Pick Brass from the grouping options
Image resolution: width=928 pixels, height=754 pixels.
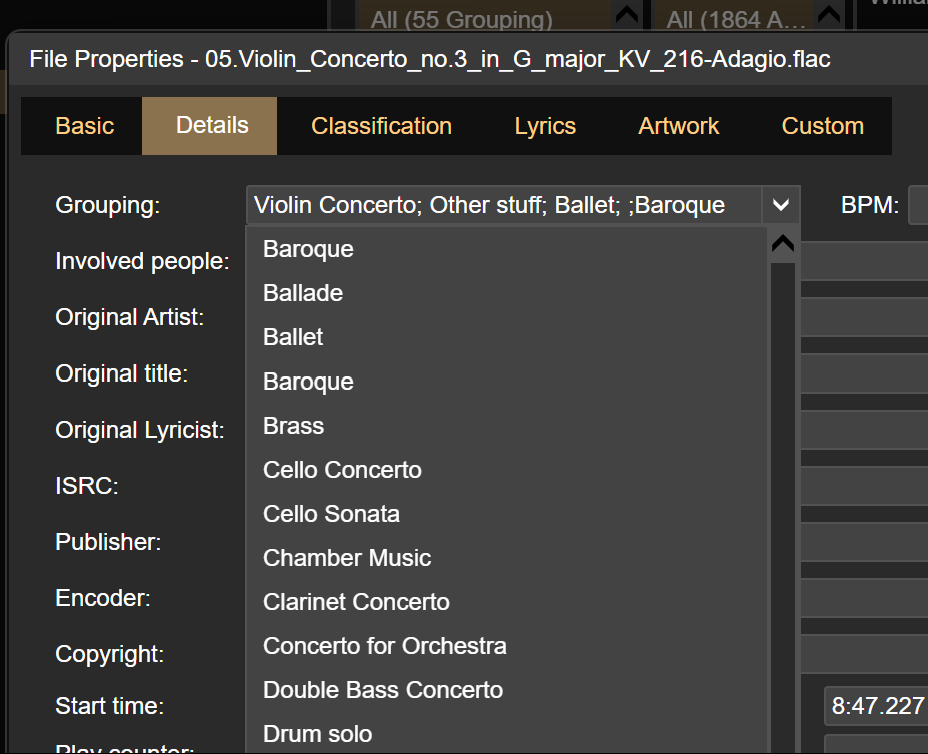293,426
